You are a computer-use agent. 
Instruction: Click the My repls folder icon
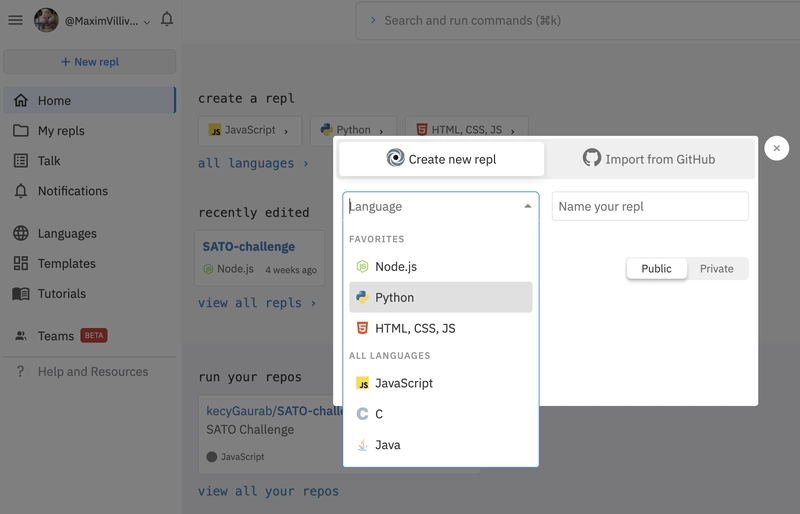pyautogui.click(x=20, y=131)
